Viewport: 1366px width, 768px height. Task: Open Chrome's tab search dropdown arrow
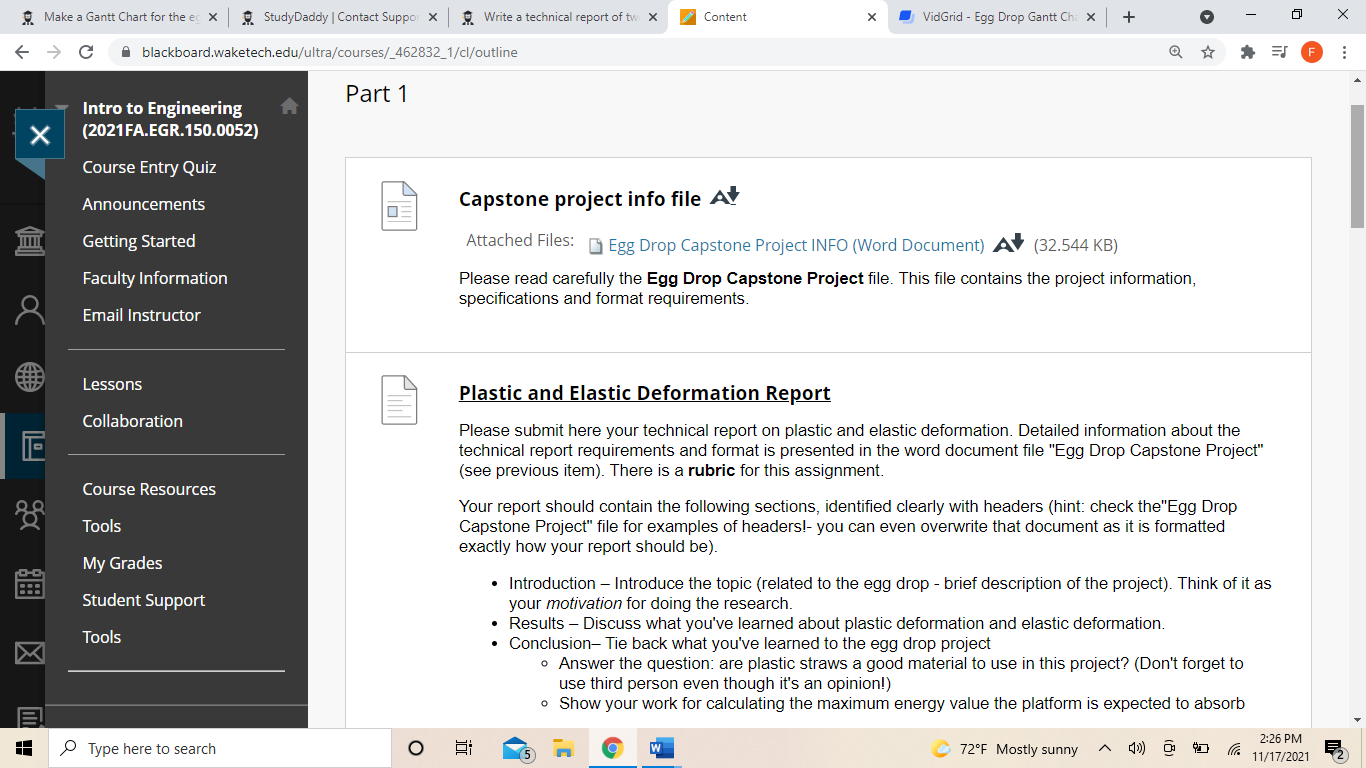1207,17
